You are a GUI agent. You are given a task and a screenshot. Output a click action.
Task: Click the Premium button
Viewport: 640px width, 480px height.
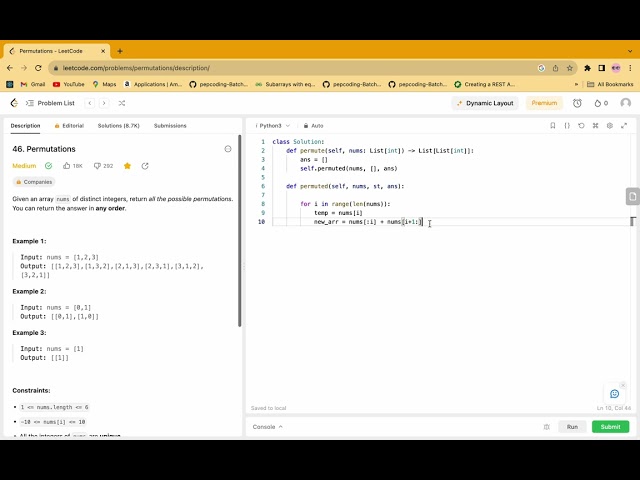coord(544,103)
